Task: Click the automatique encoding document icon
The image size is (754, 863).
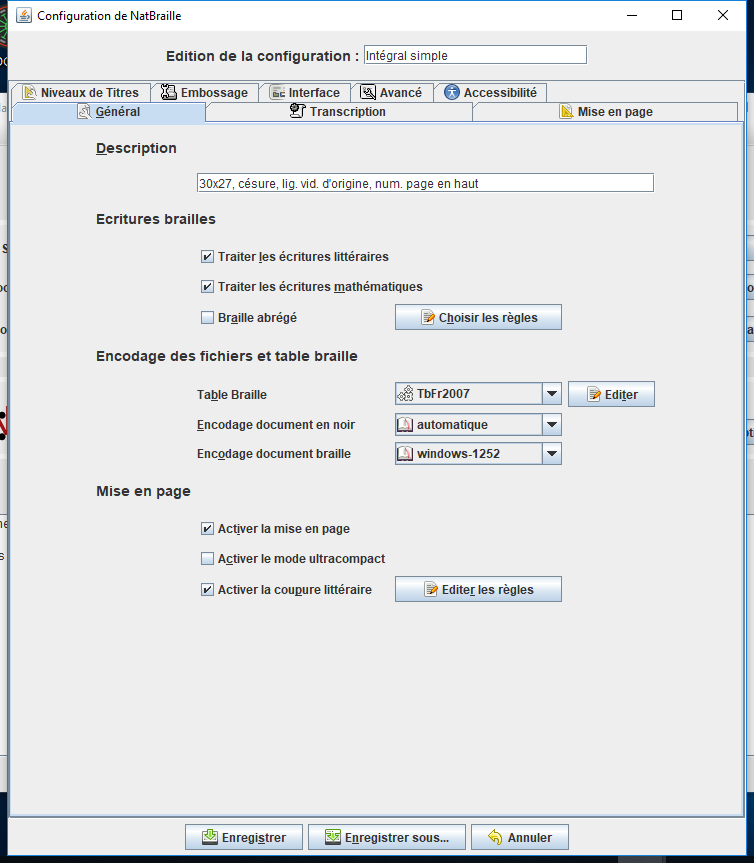Action: [x=405, y=424]
